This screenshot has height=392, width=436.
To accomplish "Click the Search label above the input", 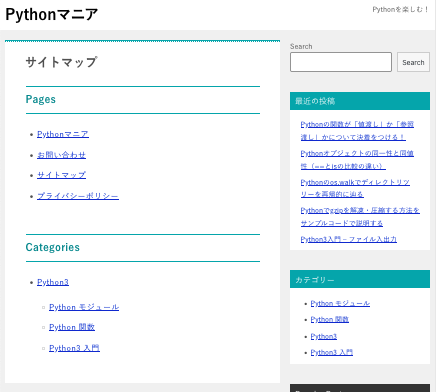I will point(301,46).
